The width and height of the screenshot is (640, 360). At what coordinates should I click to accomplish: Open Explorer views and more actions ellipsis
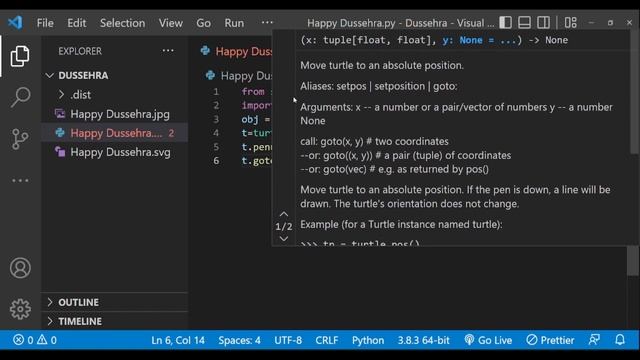click(x=168, y=51)
